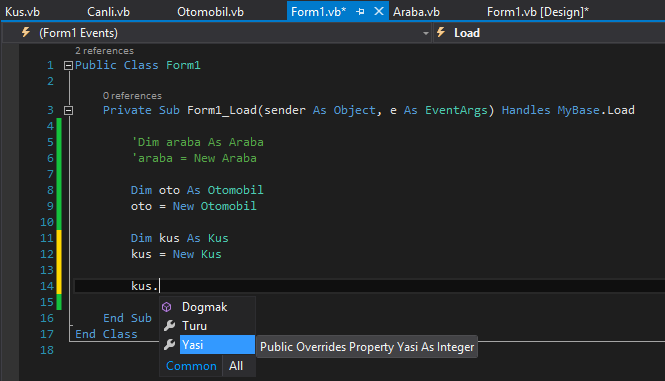Viewport: 665px width, 381px height.
Task: Open the 2 references CodeLens link
Action: (104, 51)
